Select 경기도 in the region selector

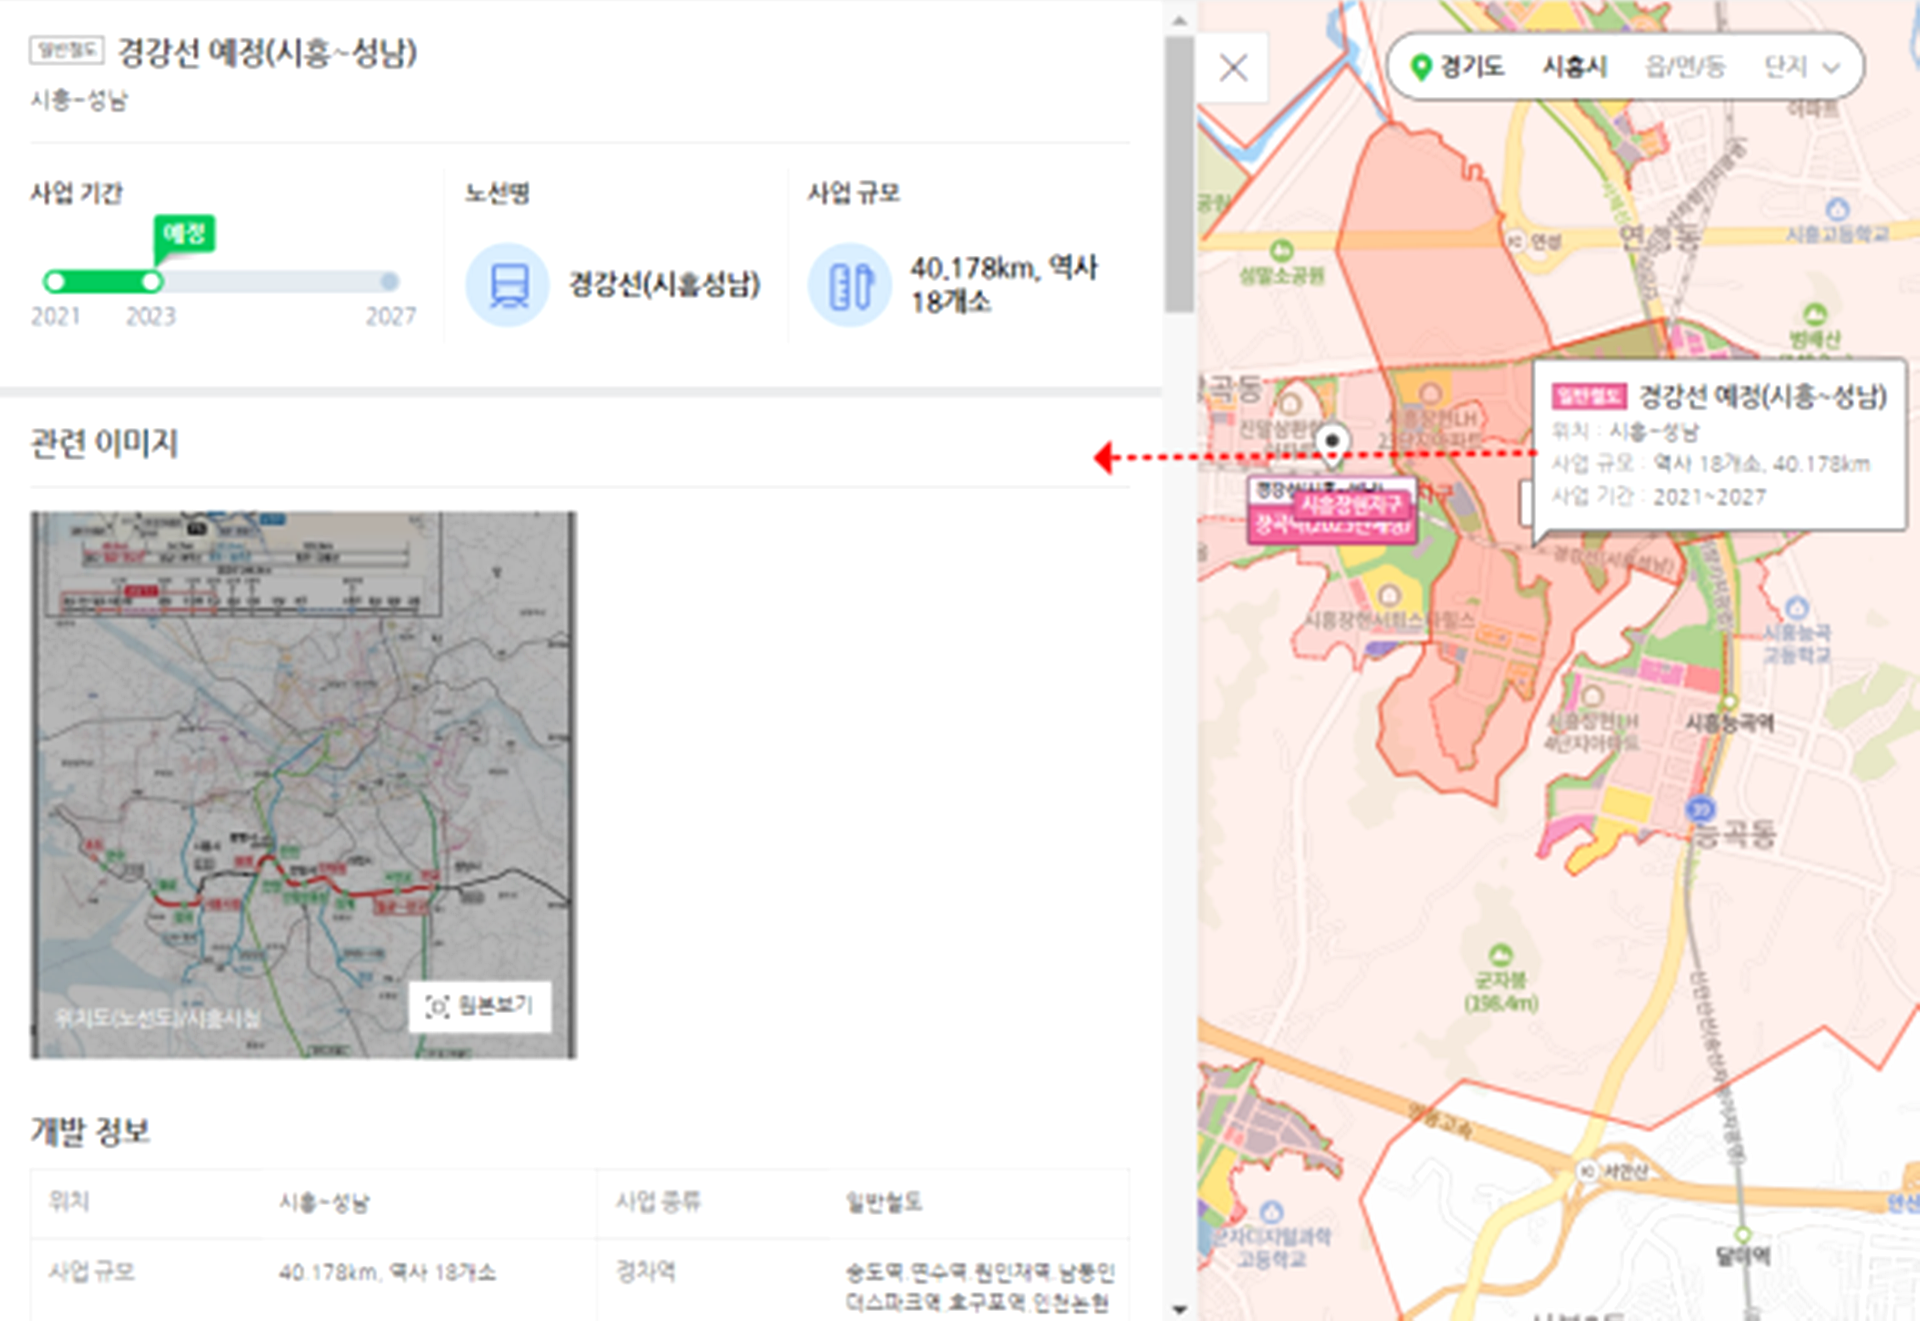click(1472, 67)
